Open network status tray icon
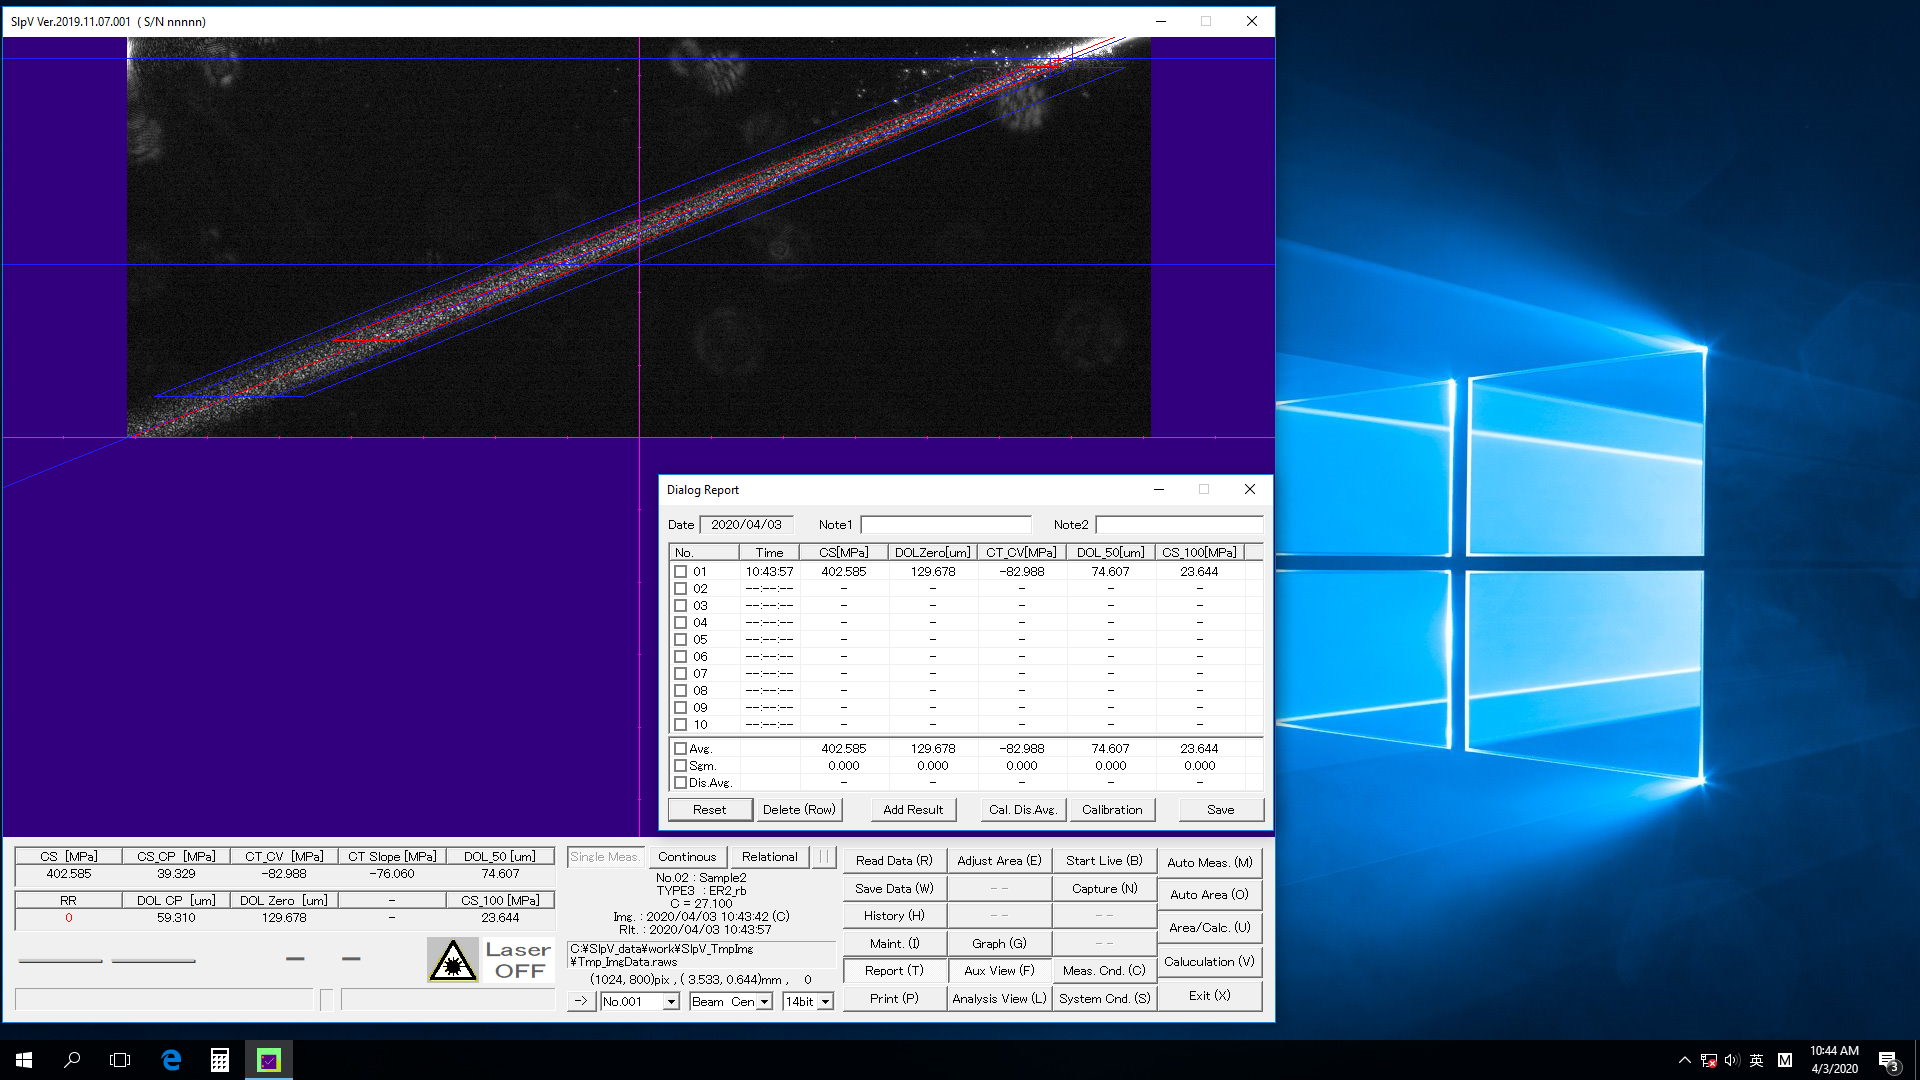Viewport: 1920px width, 1080px height. tap(1709, 1060)
